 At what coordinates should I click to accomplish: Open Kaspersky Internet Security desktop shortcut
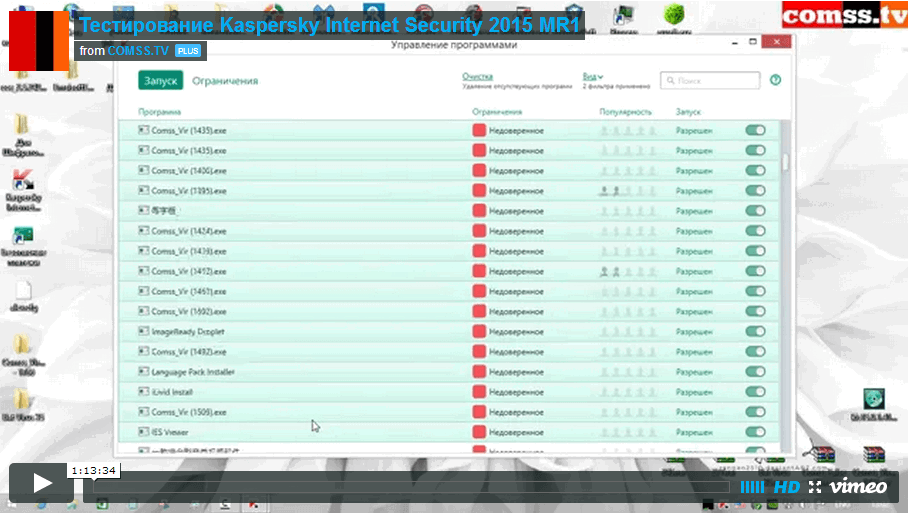(23, 190)
